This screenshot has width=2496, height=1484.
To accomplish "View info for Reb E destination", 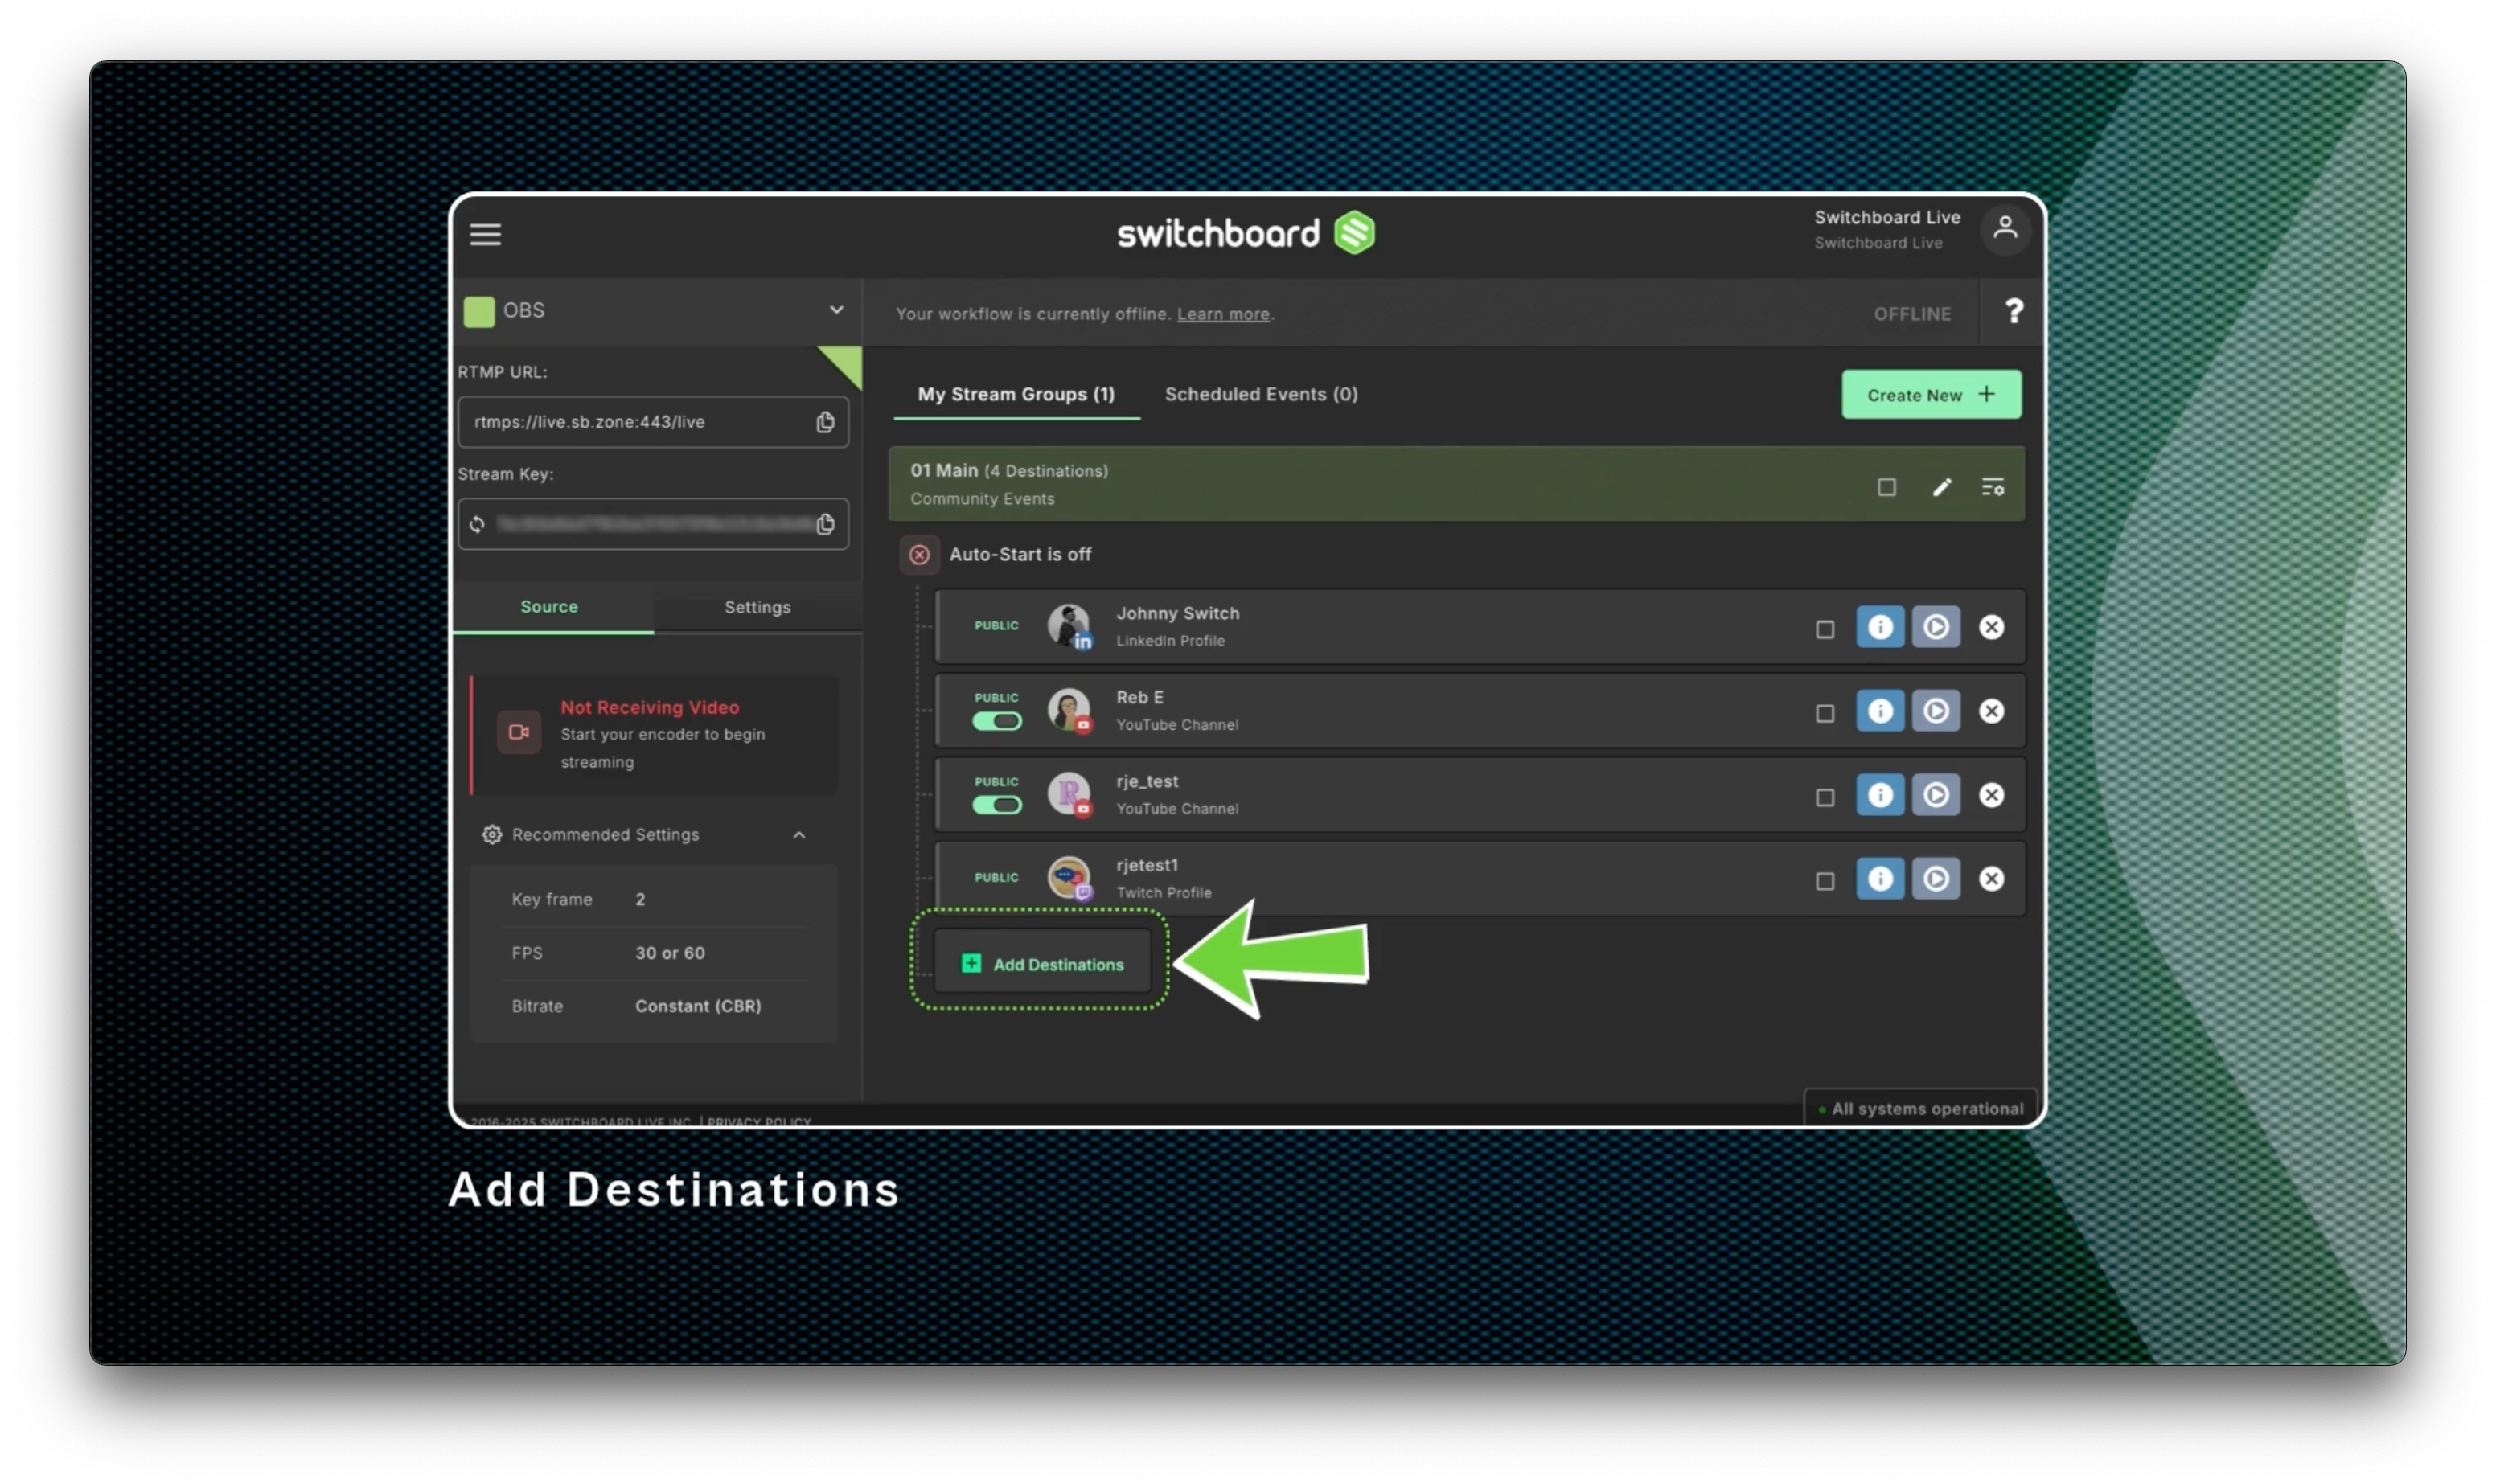I will point(1879,711).
